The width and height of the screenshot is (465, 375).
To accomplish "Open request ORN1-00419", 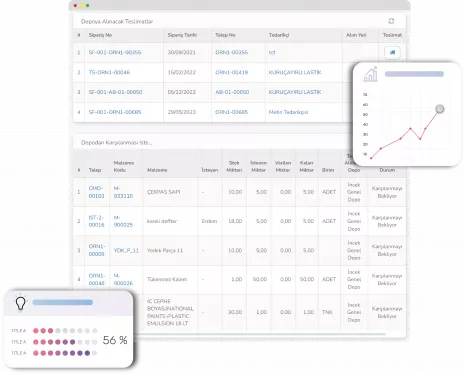I will point(232,72).
